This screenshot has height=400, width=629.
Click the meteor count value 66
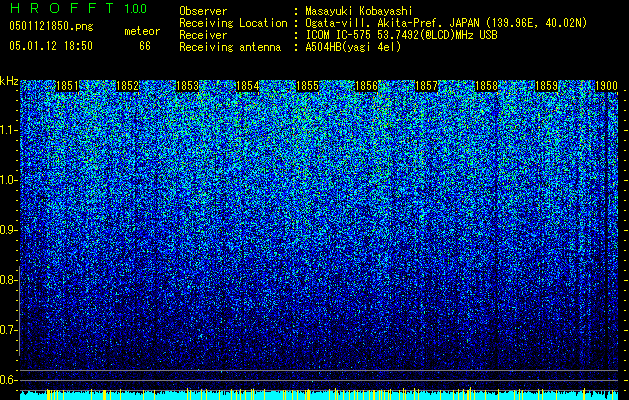(x=145, y=46)
